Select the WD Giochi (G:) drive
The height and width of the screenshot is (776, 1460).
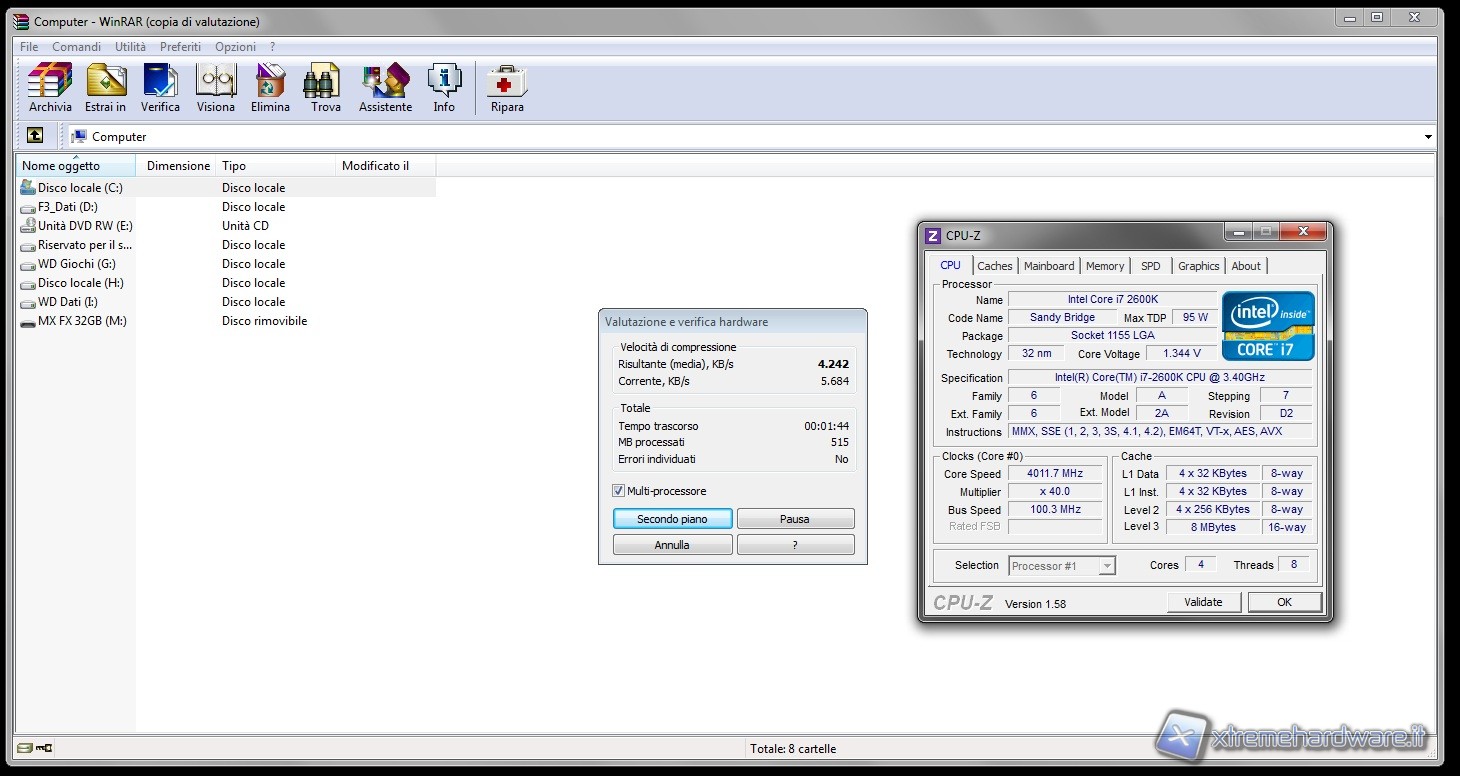coord(76,264)
